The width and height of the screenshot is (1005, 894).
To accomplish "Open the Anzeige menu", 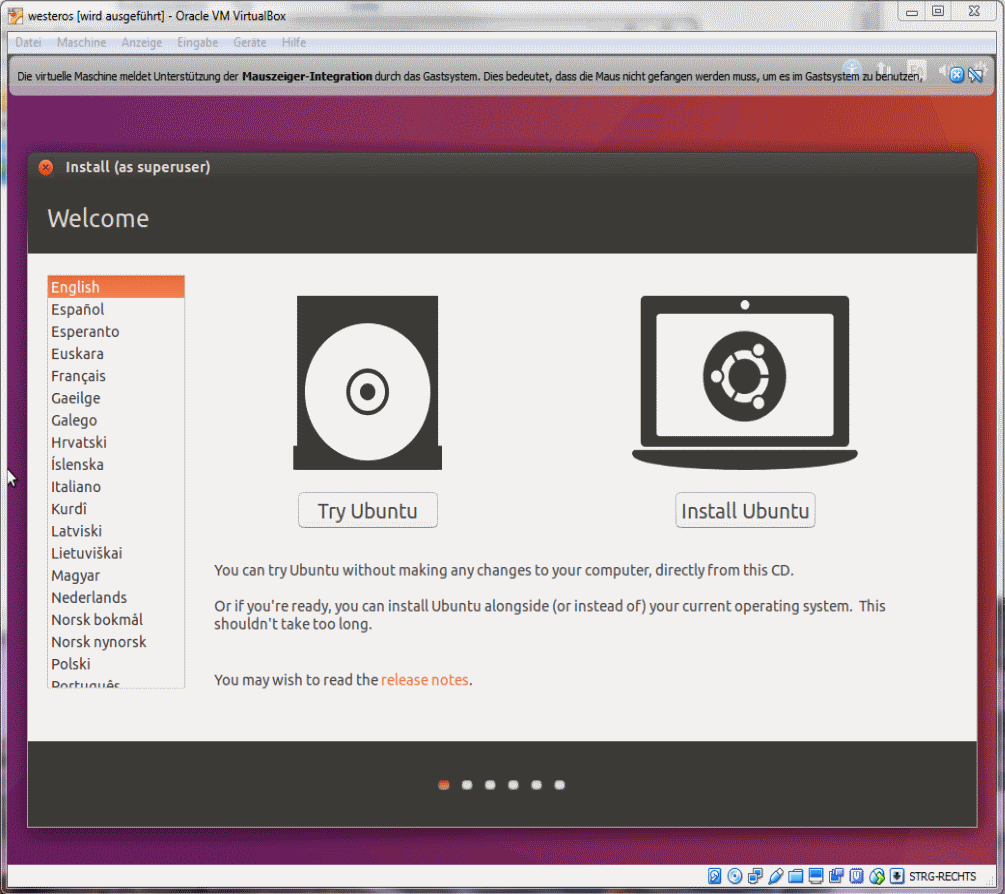I will click(x=142, y=42).
